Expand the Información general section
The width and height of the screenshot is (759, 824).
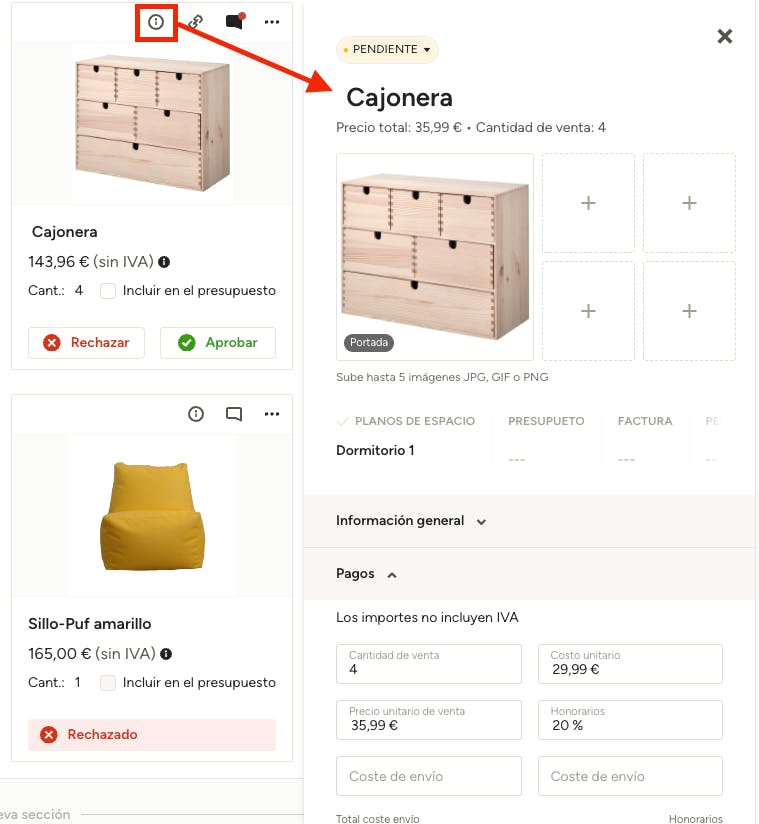(x=411, y=521)
